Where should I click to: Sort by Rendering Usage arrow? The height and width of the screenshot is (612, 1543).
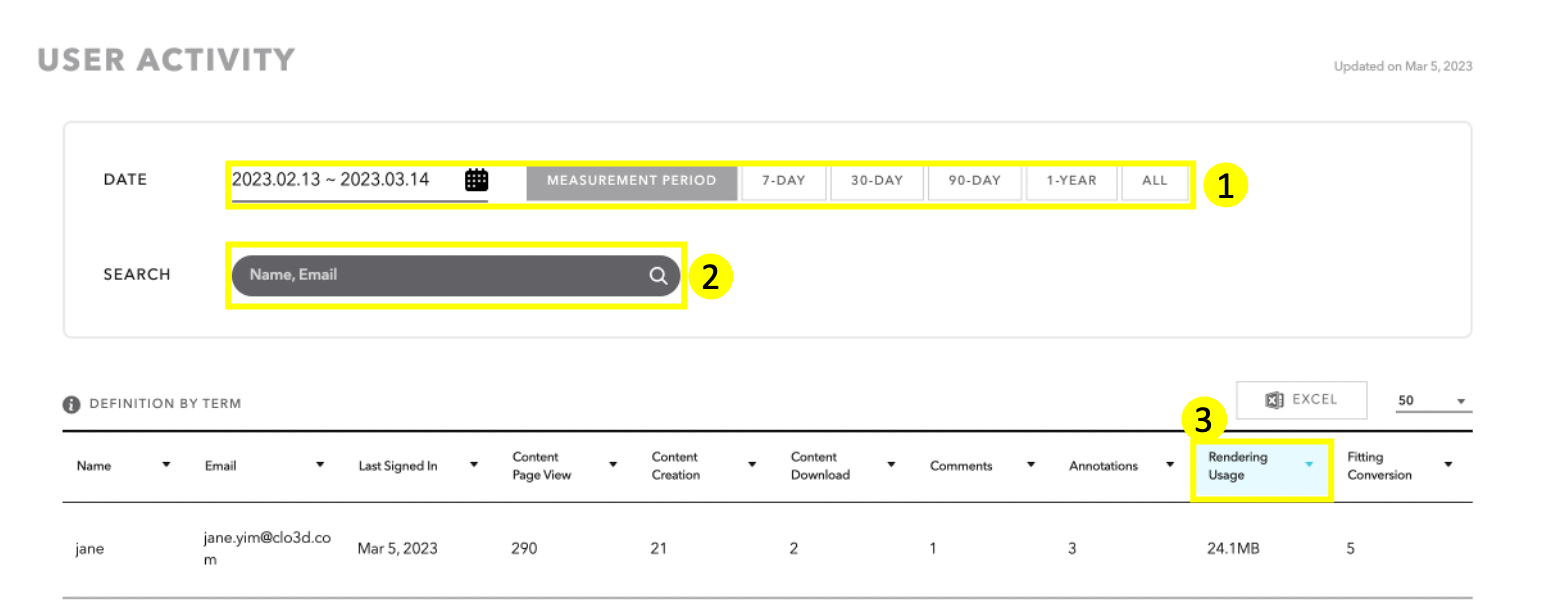[1308, 465]
